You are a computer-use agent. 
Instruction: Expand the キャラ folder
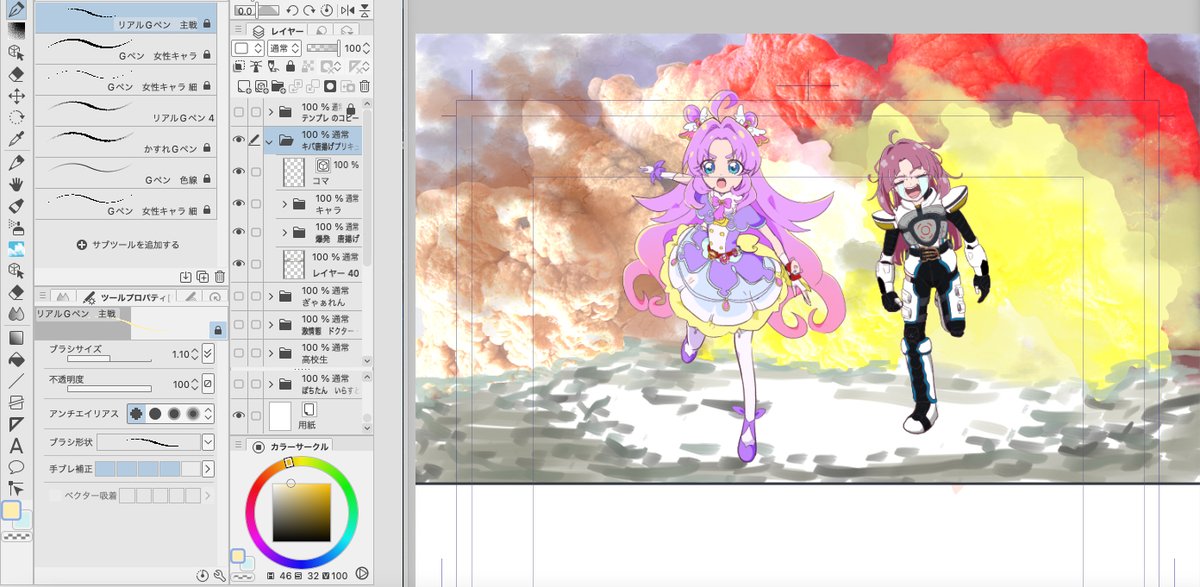click(285, 204)
